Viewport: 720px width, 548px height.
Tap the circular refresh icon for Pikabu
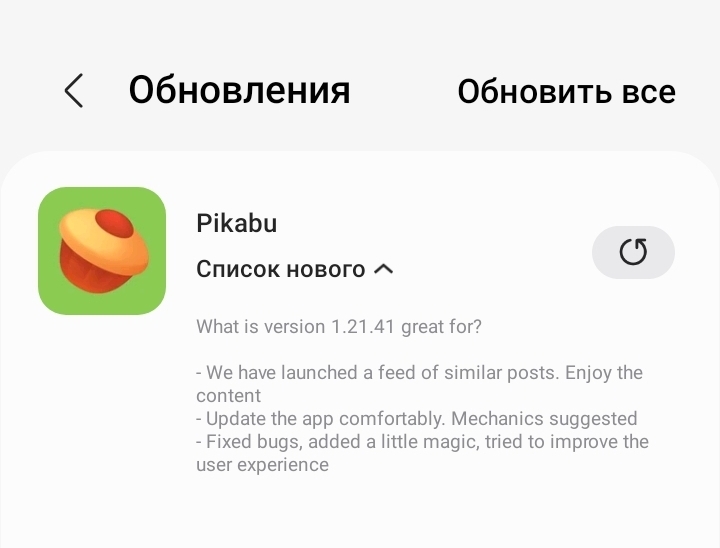(633, 252)
